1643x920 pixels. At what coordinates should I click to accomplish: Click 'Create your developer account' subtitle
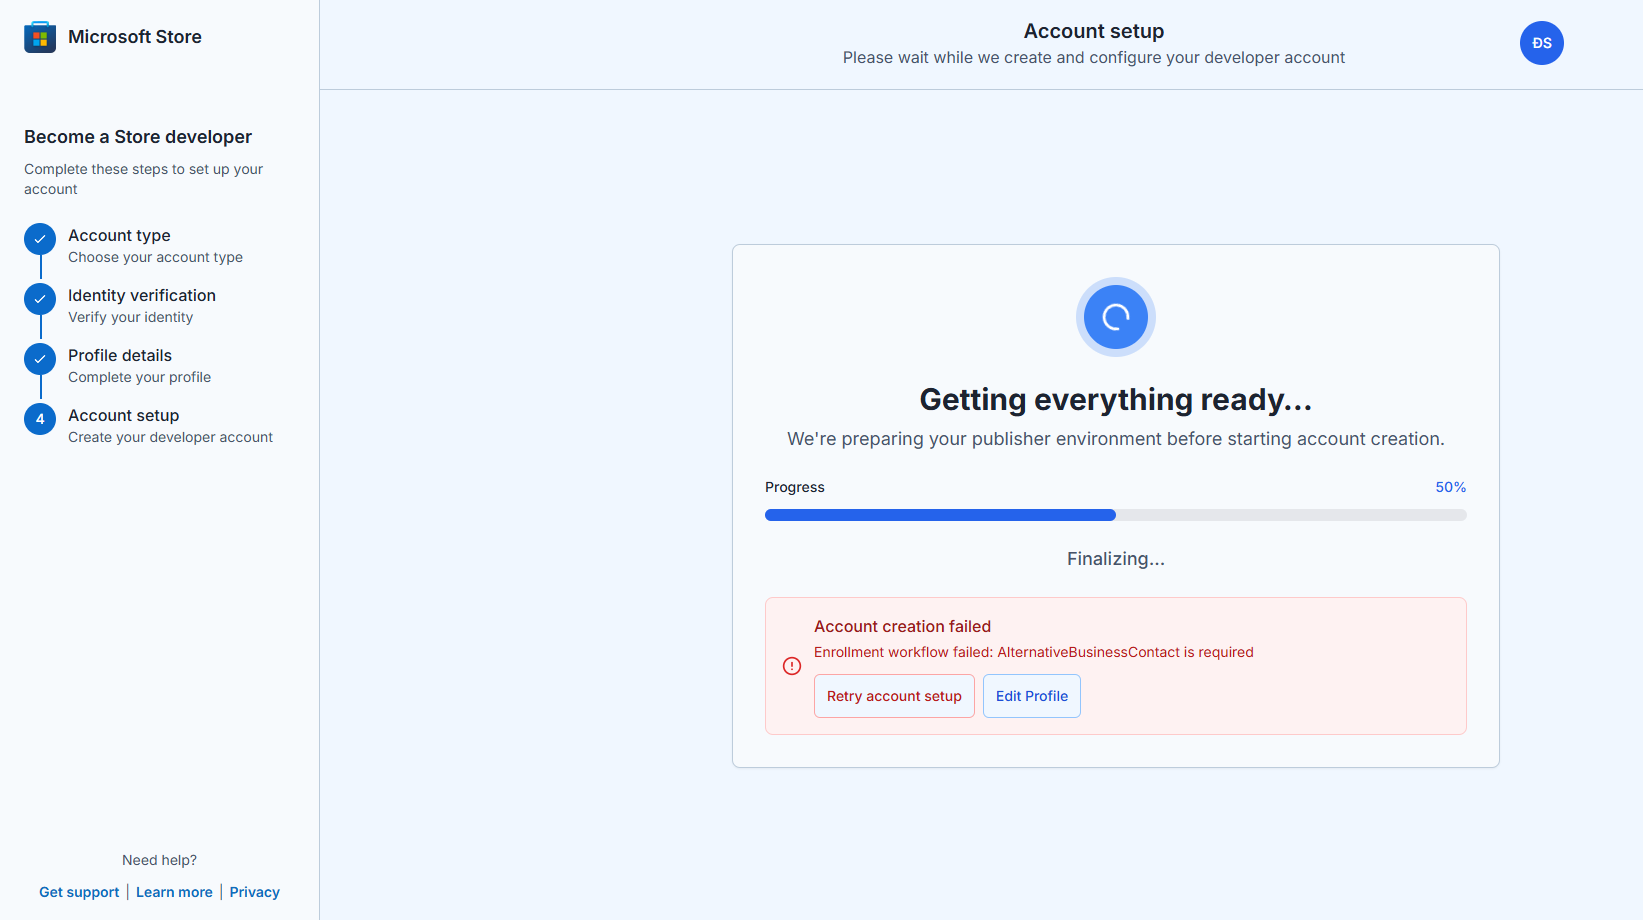(170, 437)
